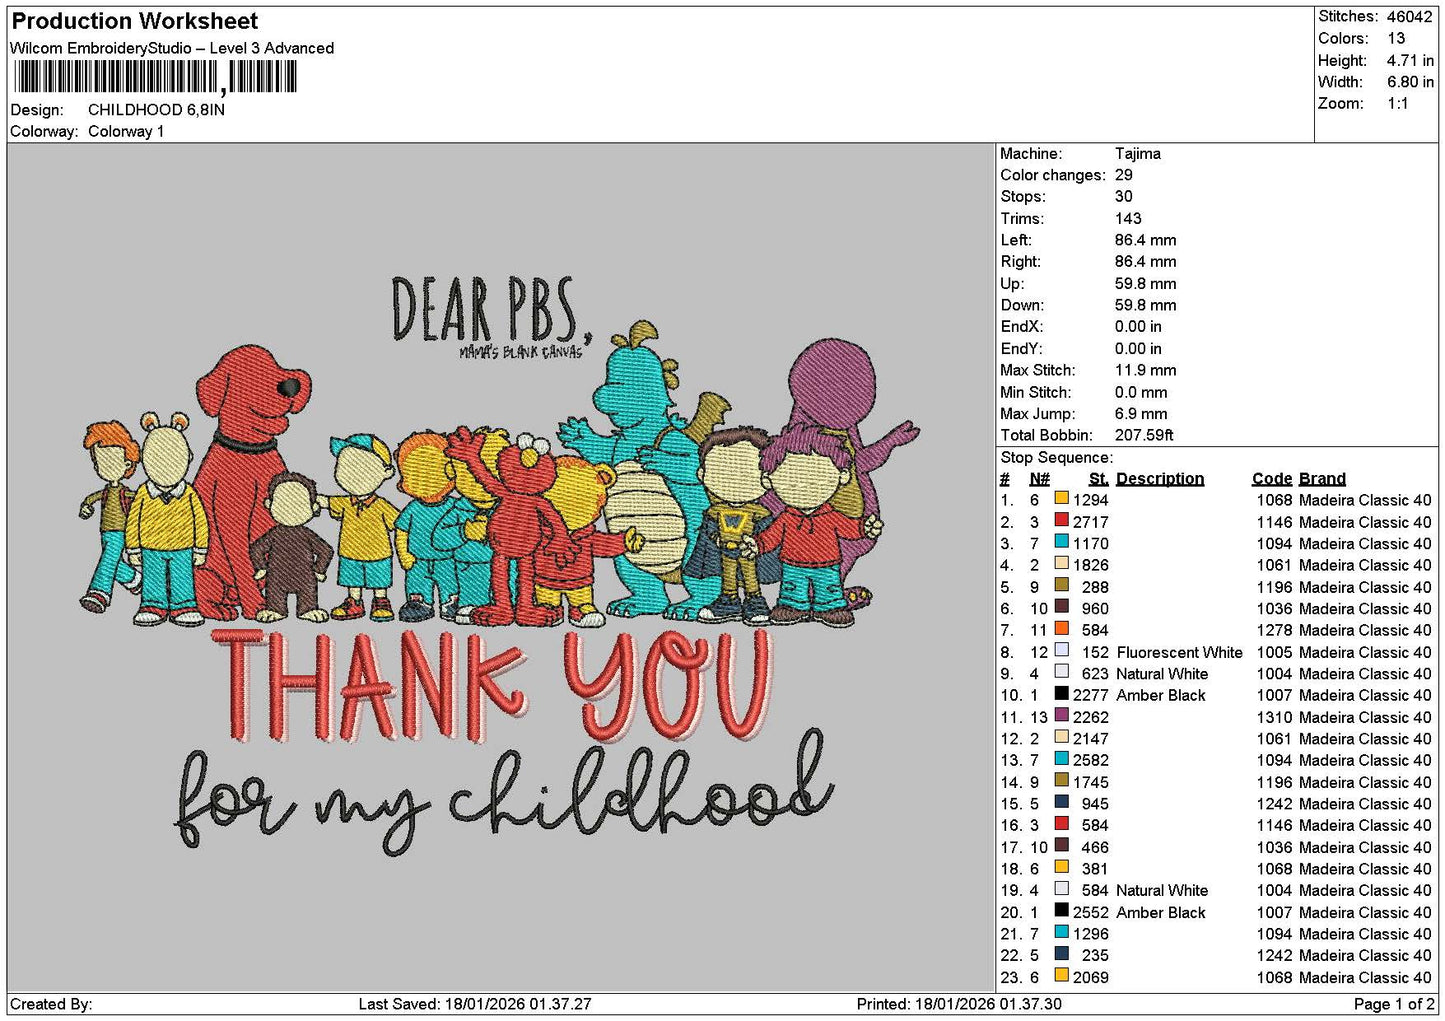Click code "1242" in row 22
The width and height of the screenshot is (1445, 1021).
[1274, 955]
